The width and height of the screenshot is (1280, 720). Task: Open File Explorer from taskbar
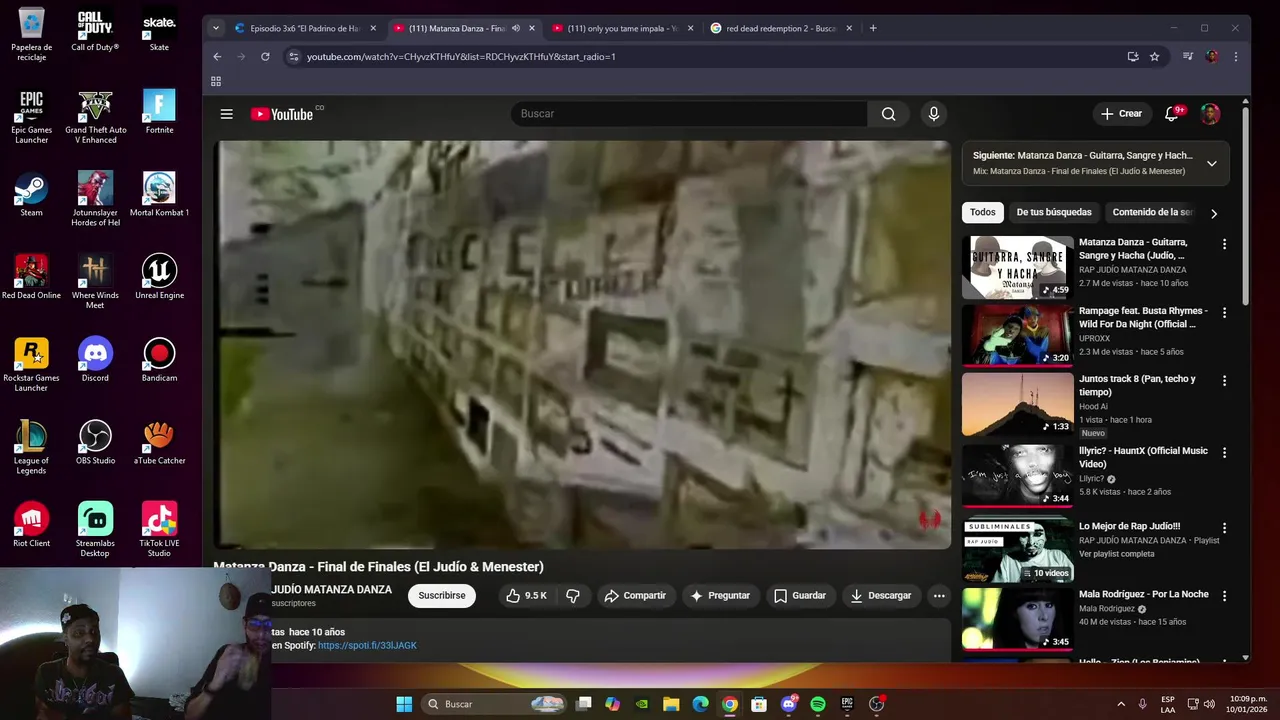(671, 704)
